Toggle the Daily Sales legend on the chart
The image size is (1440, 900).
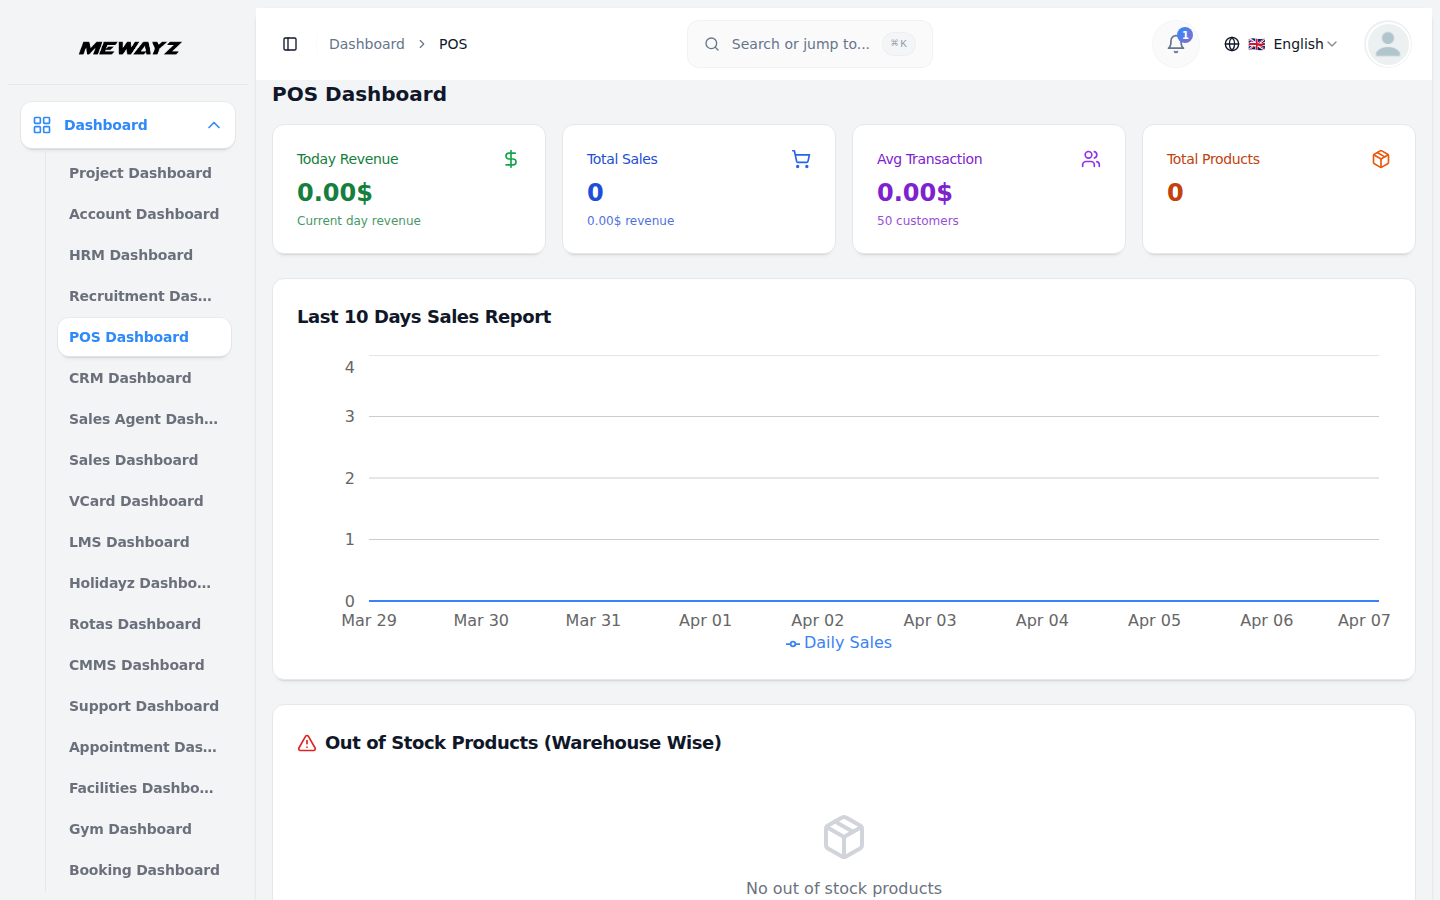(x=838, y=642)
